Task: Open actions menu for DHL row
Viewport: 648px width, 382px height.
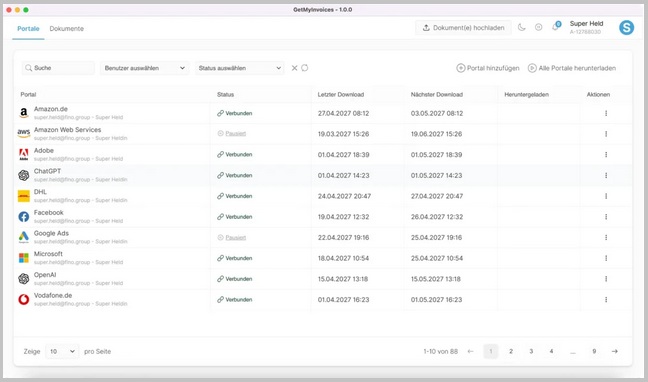Action: point(606,196)
